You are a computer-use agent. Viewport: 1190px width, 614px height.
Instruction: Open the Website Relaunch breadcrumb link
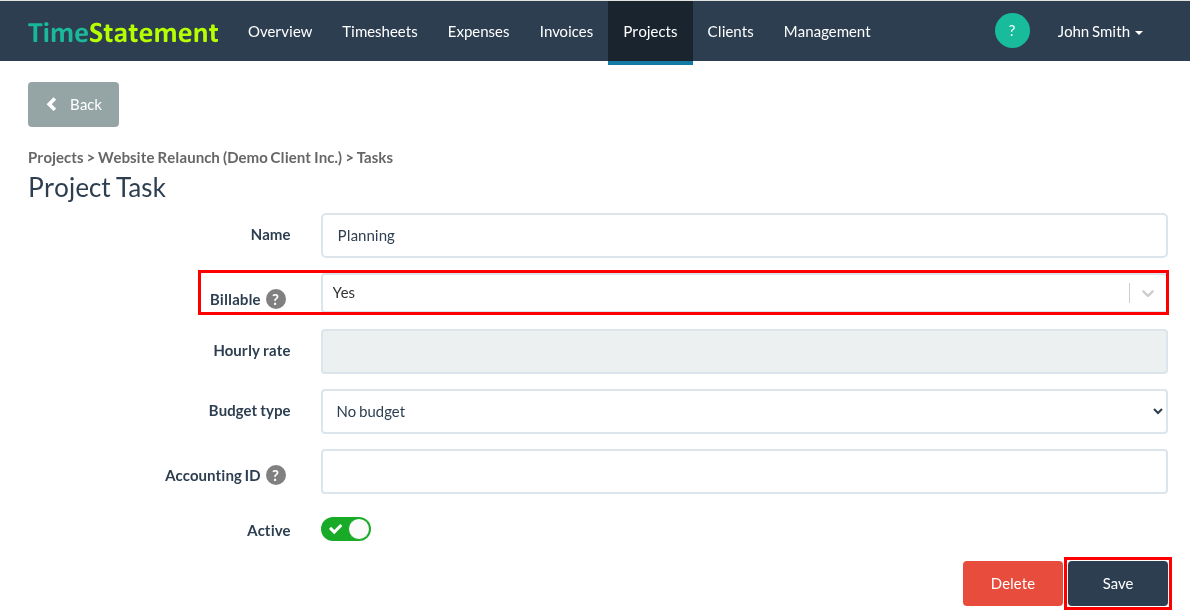click(x=220, y=158)
